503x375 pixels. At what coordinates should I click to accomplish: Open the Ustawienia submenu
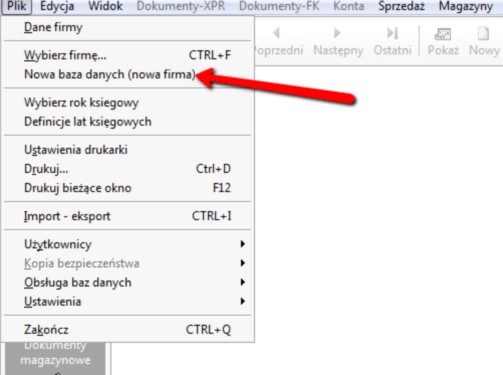128,302
